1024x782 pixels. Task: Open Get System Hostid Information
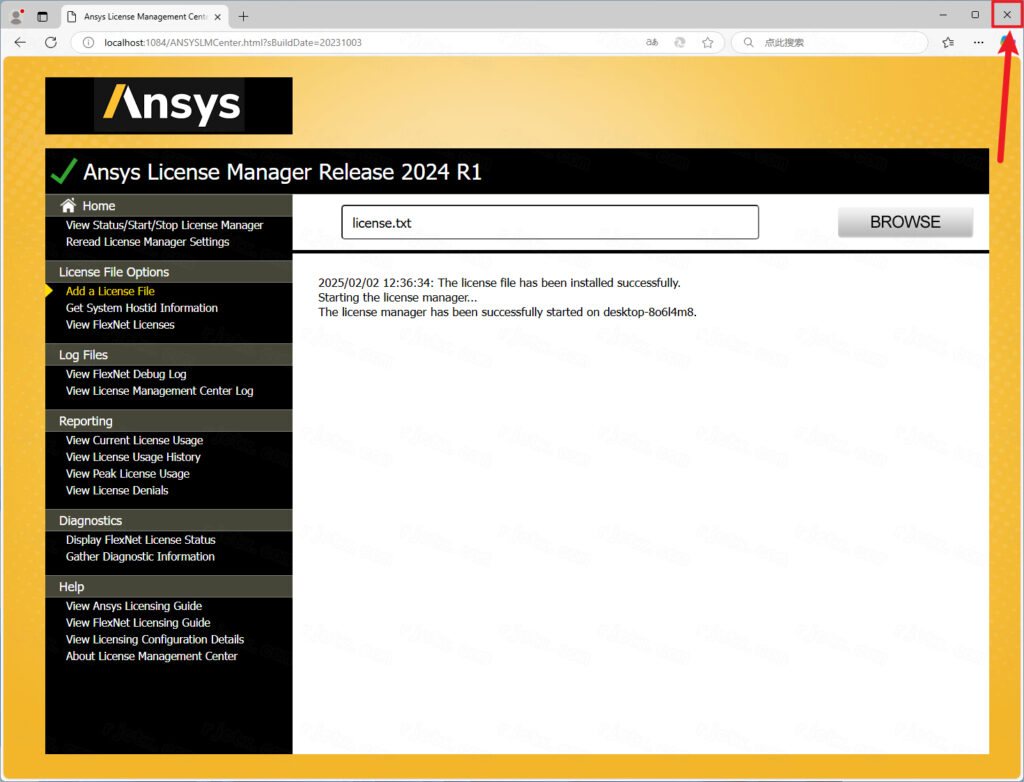[141, 308]
